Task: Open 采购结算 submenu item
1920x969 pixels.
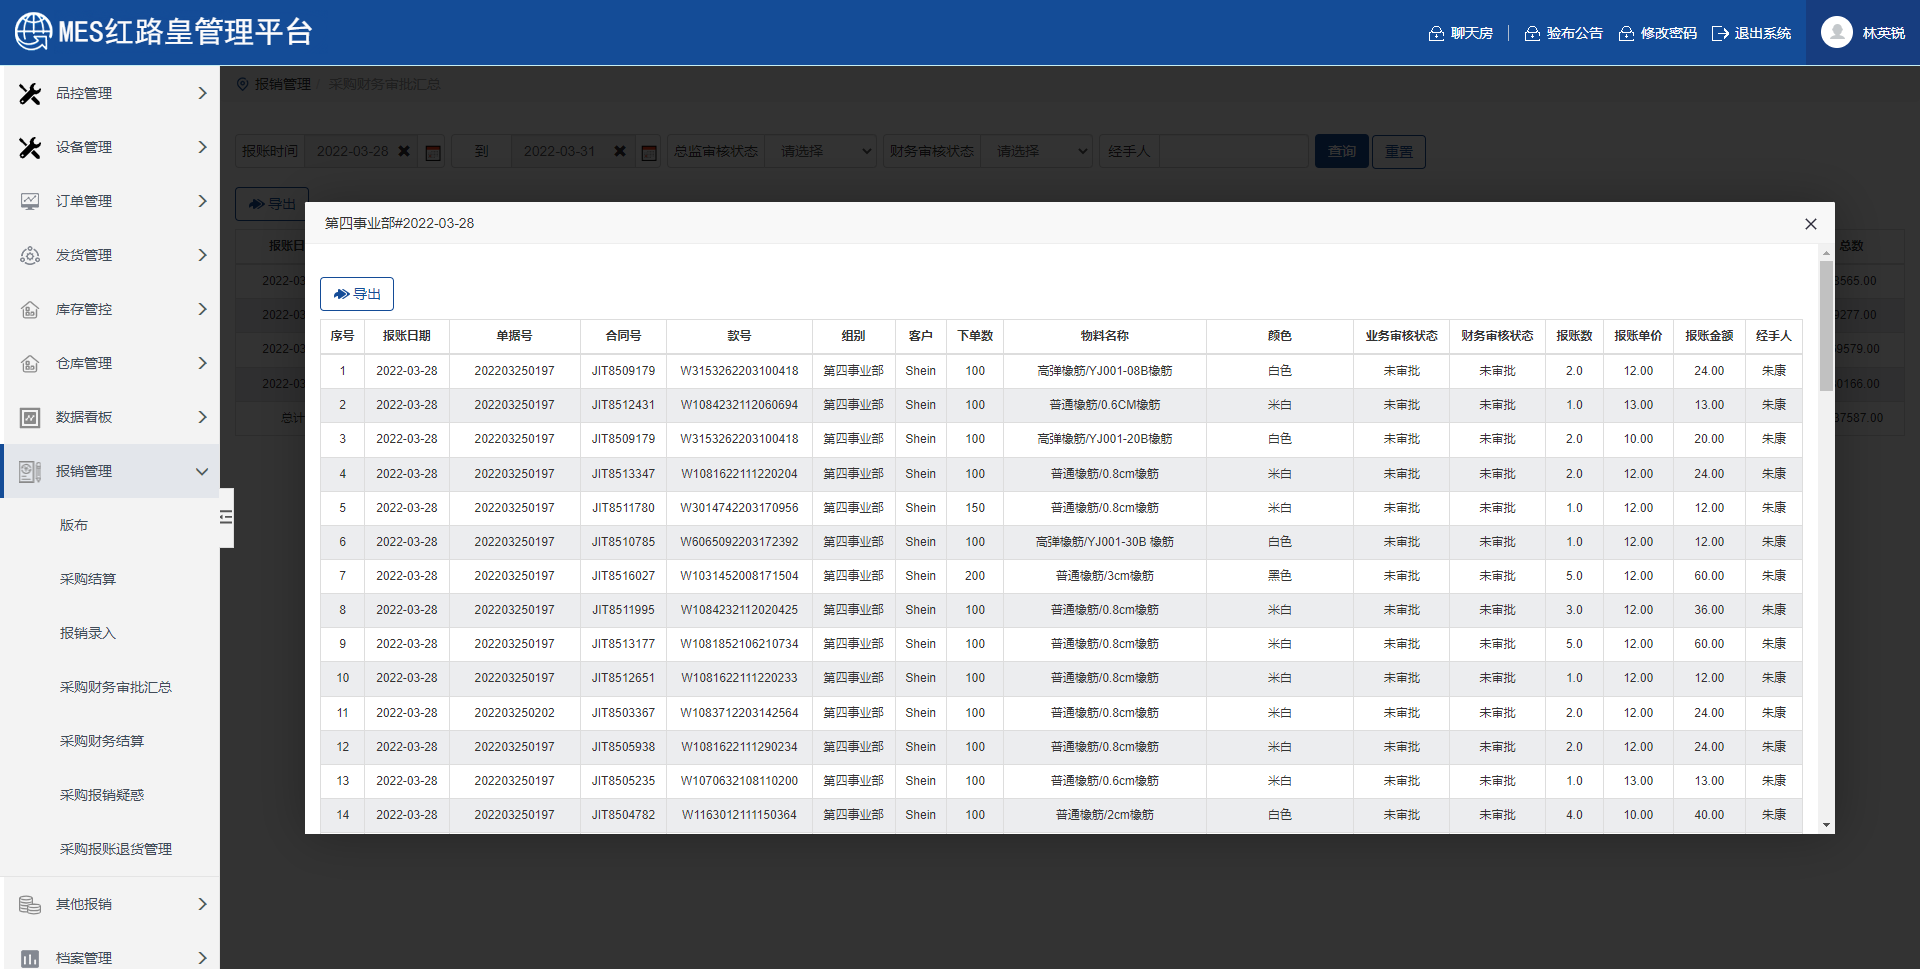Action: pyautogui.click(x=88, y=579)
